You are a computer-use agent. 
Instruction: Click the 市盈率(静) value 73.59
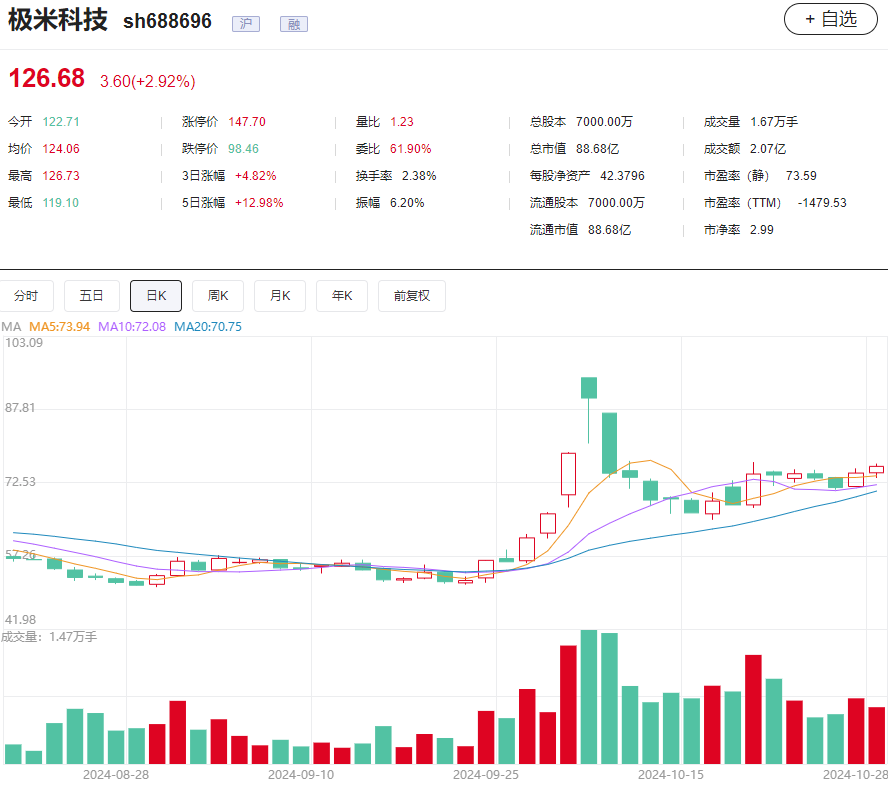801,176
